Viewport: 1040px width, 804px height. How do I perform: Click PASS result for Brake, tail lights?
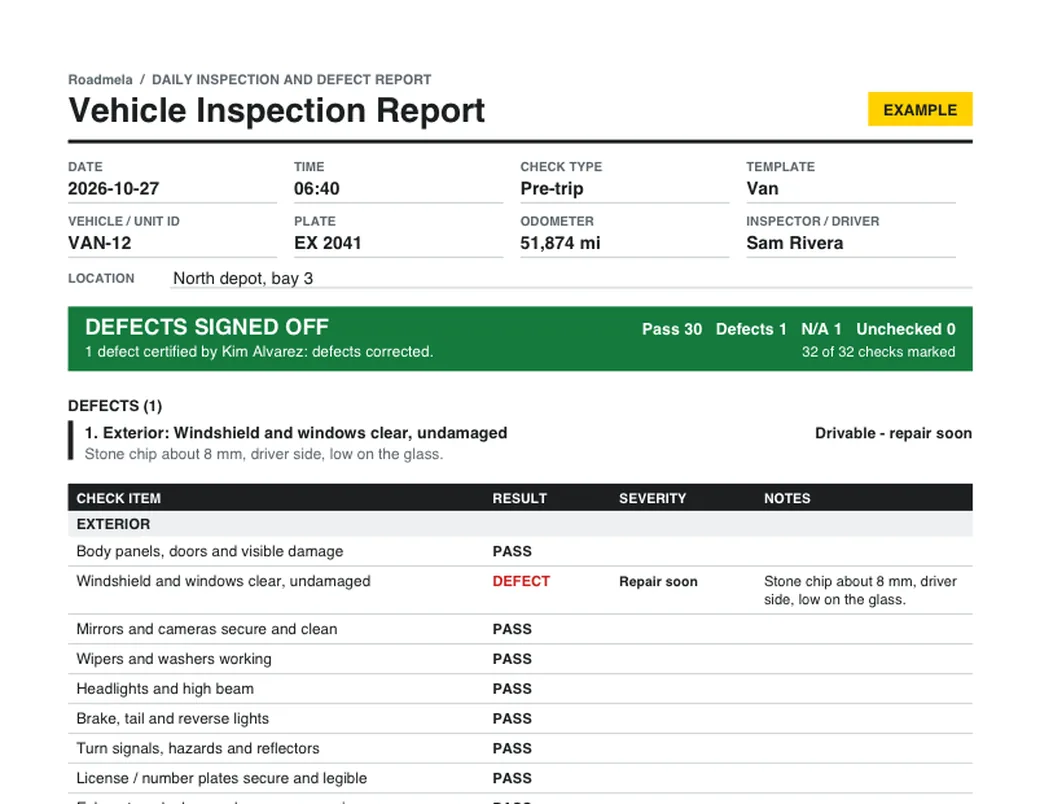tap(512, 718)
